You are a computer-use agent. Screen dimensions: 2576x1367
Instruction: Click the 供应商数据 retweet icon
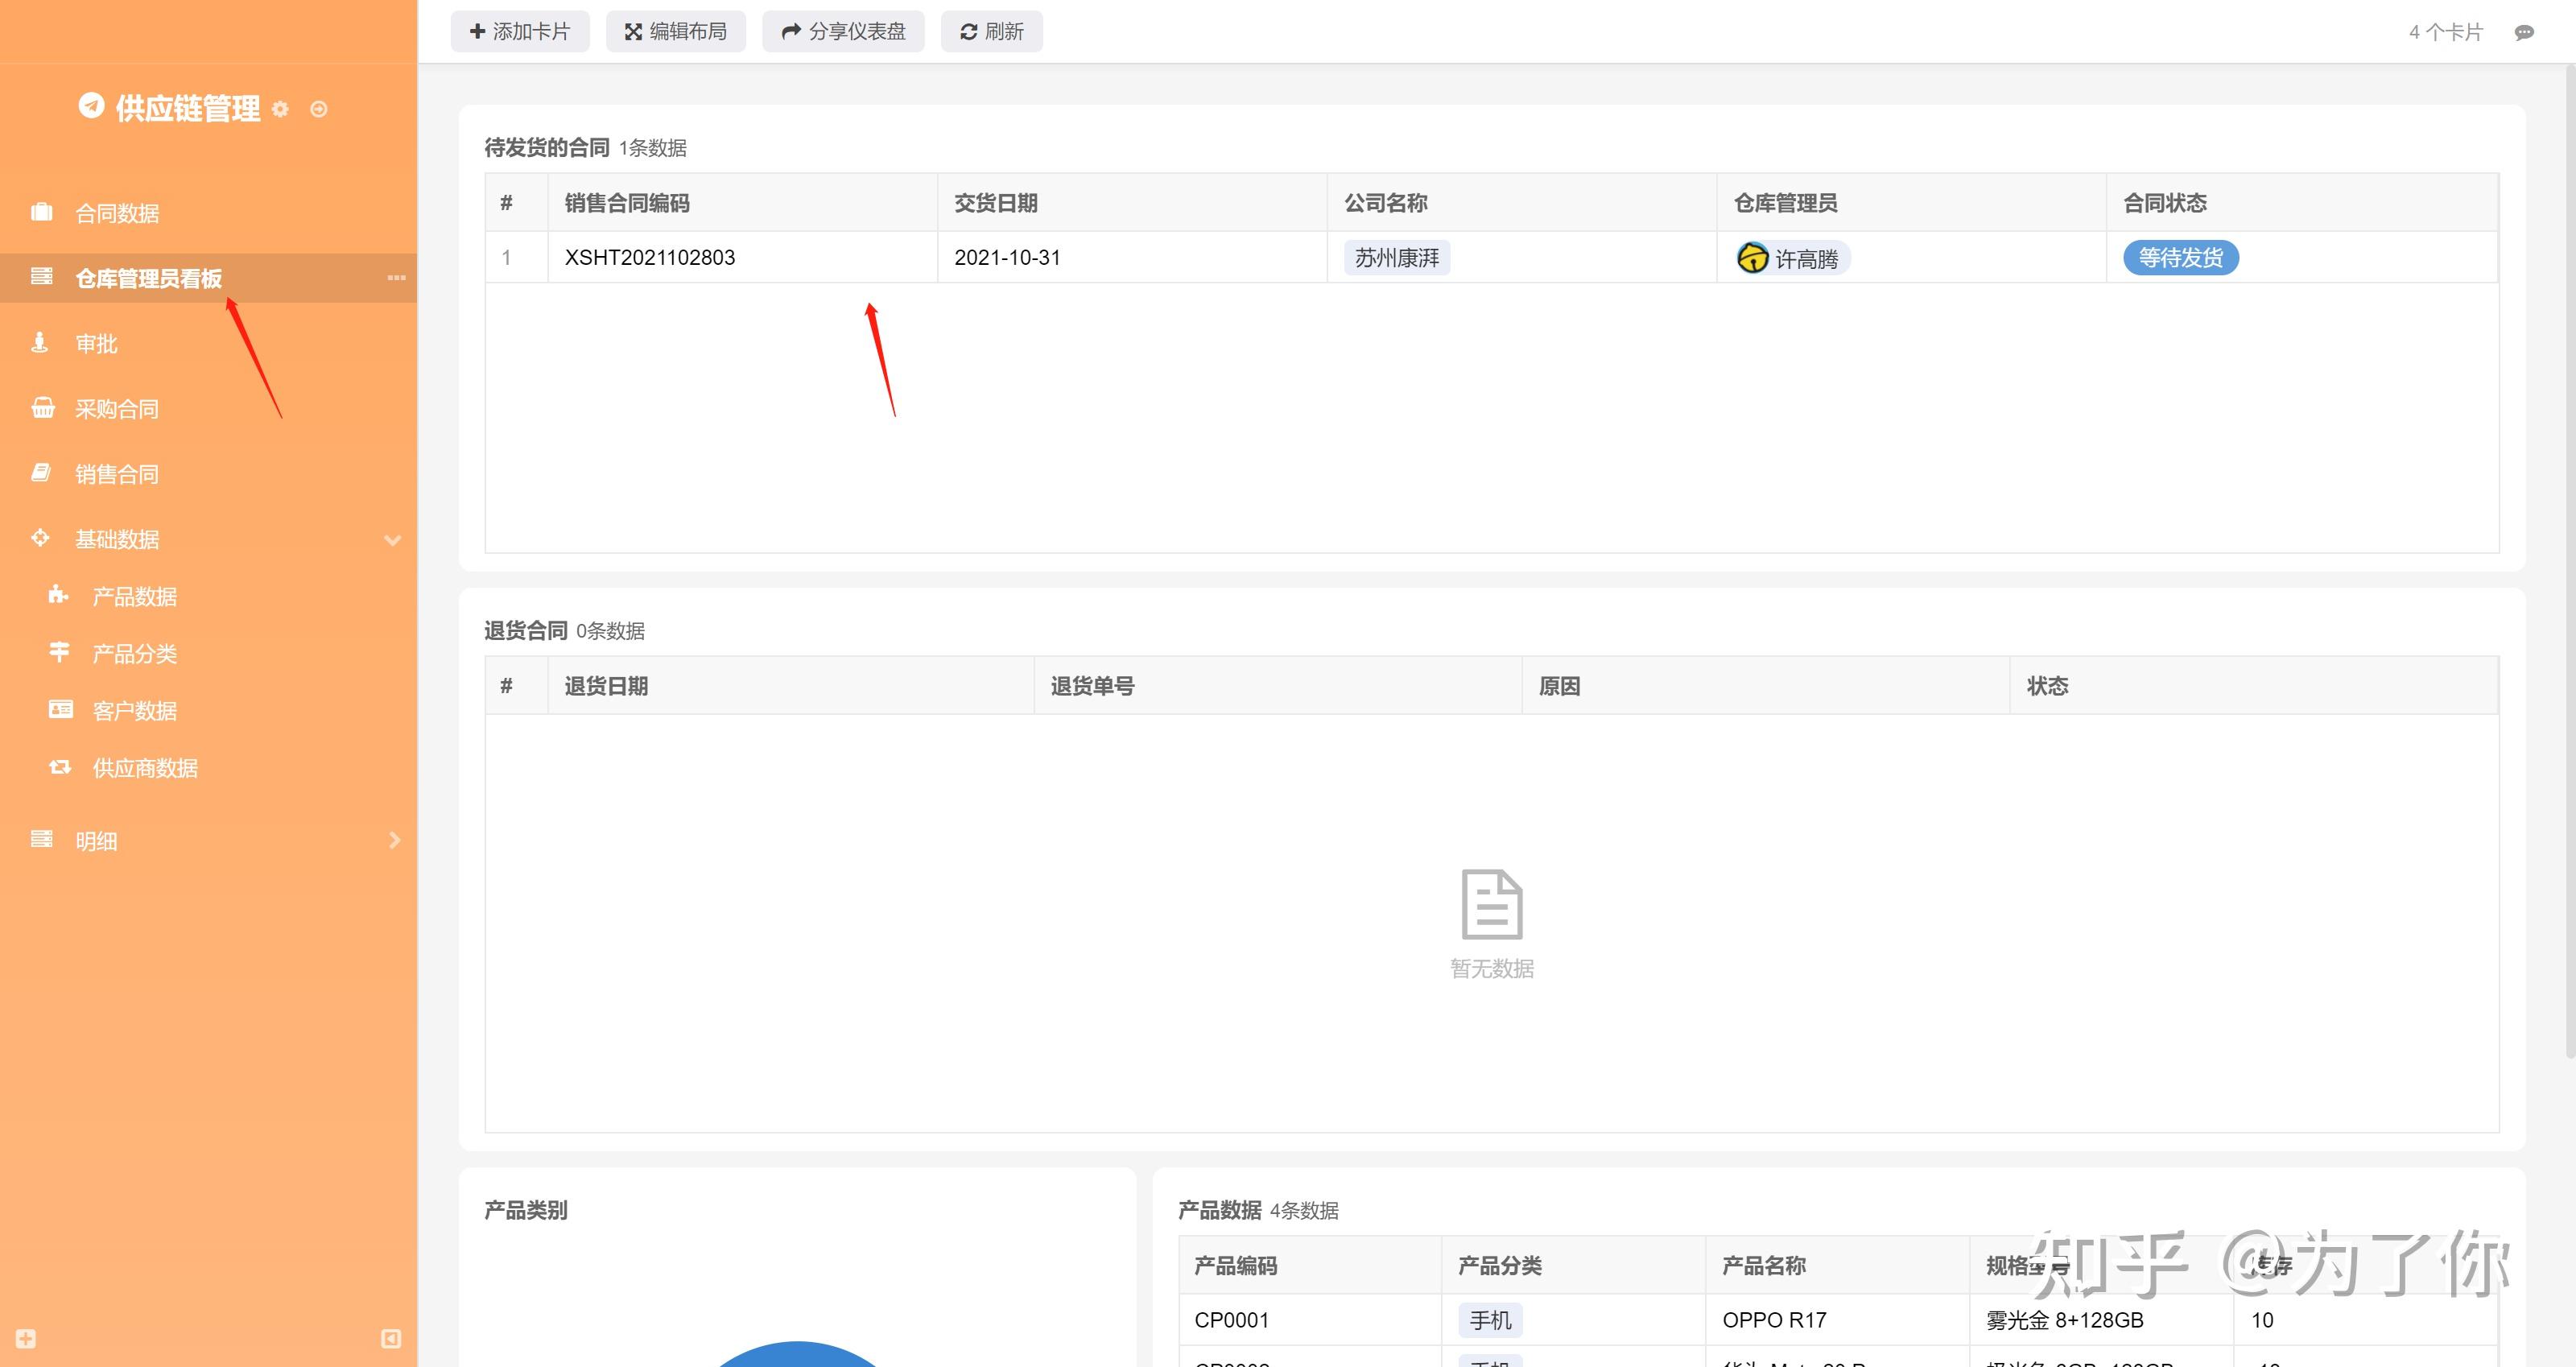[60, 767]
